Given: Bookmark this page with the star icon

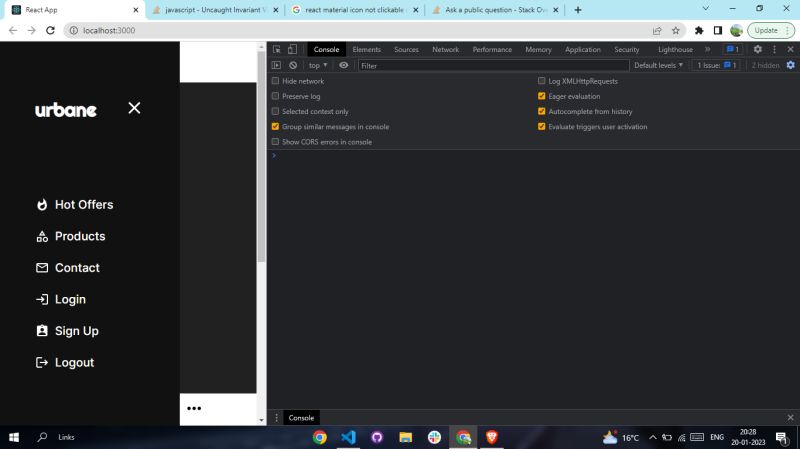Looking at the screenshot, I should click(x=676, y=31).
